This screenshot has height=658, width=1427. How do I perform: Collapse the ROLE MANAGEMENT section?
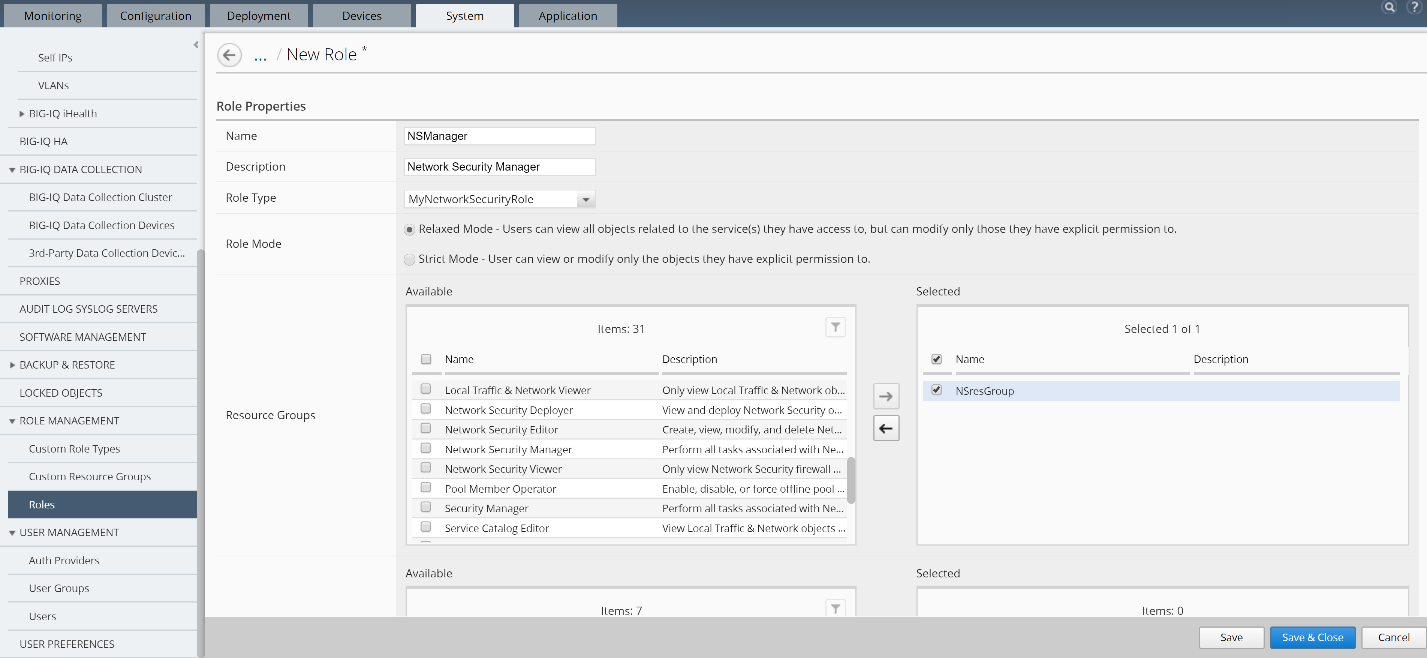click(12, 421)
